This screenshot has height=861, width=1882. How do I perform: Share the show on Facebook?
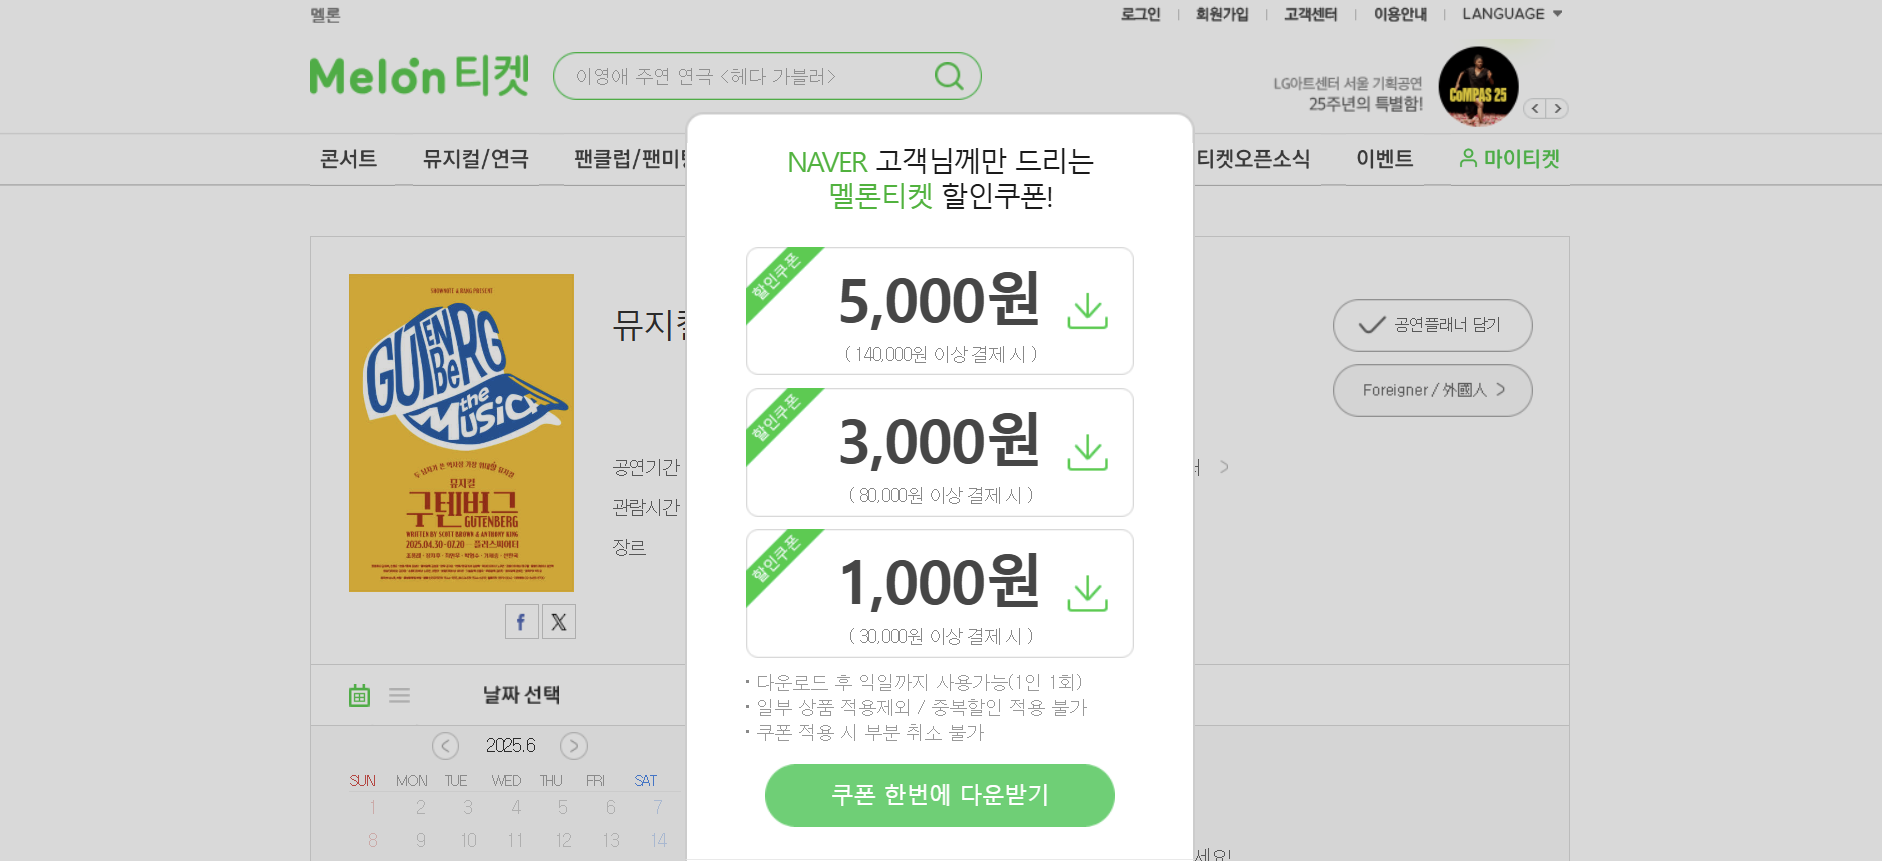click(x=521, y=622)
